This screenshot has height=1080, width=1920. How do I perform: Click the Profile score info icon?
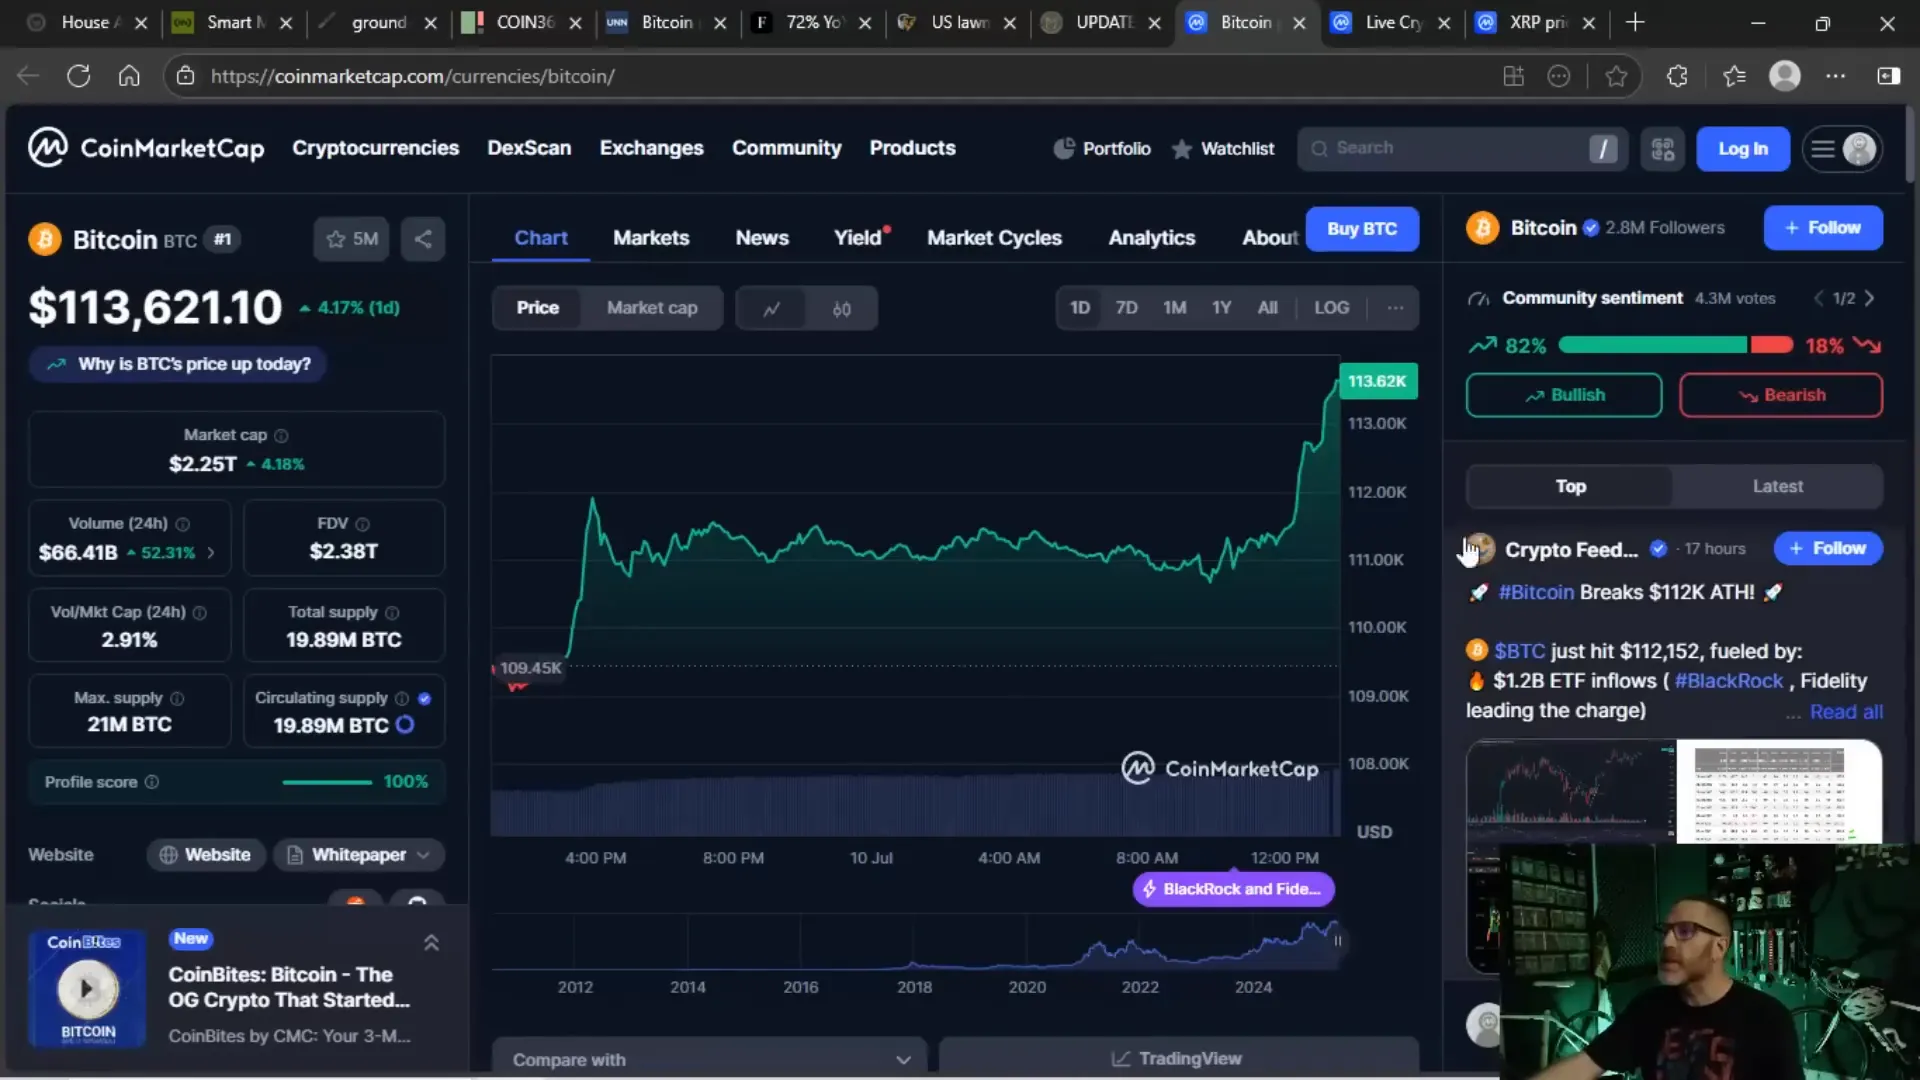[152, 782]
